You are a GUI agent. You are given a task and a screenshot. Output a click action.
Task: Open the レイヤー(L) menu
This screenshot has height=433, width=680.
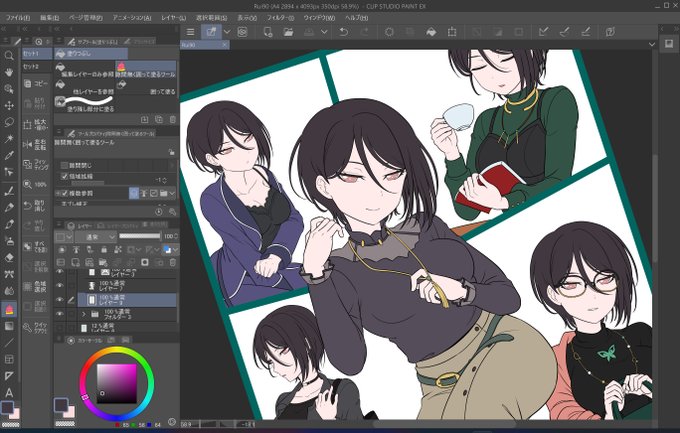pos(173,18)
